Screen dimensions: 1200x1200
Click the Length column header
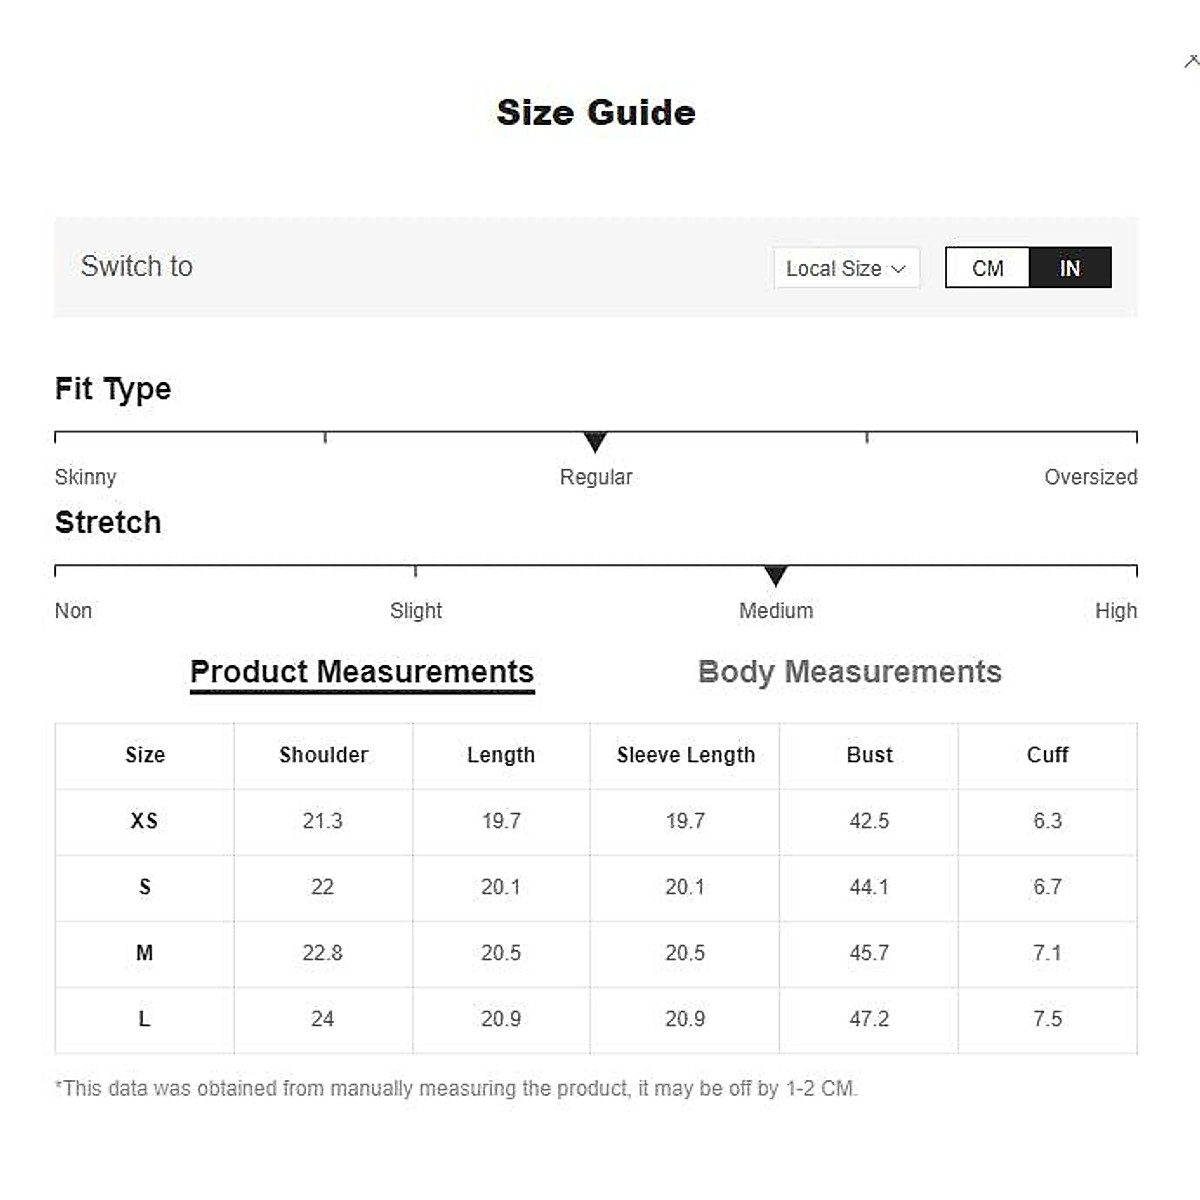pyautogui.click(x=501, y=755)
